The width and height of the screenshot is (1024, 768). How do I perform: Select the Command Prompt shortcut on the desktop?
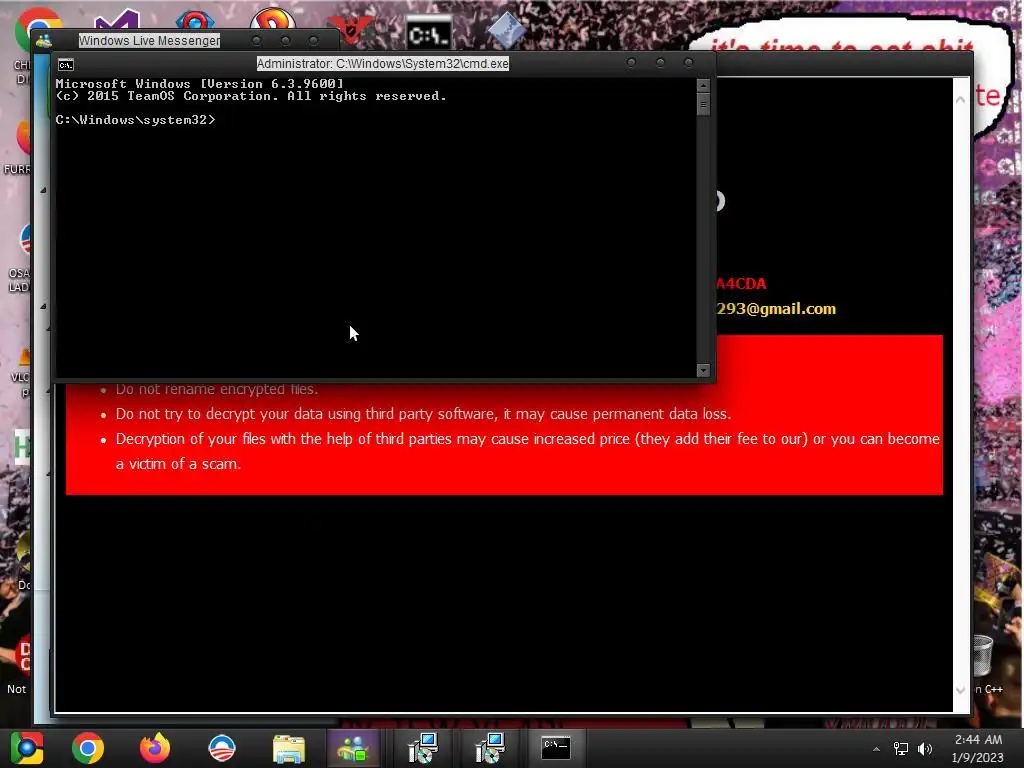point(428,34)
